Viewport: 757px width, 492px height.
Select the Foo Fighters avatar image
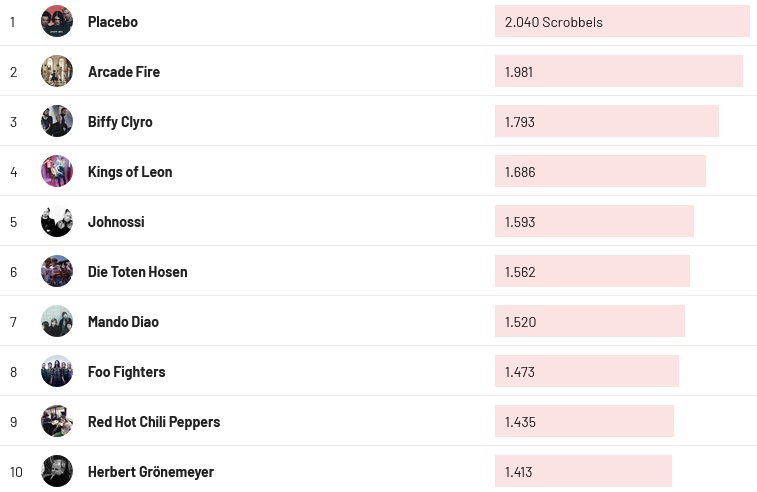tap(57, 371)
